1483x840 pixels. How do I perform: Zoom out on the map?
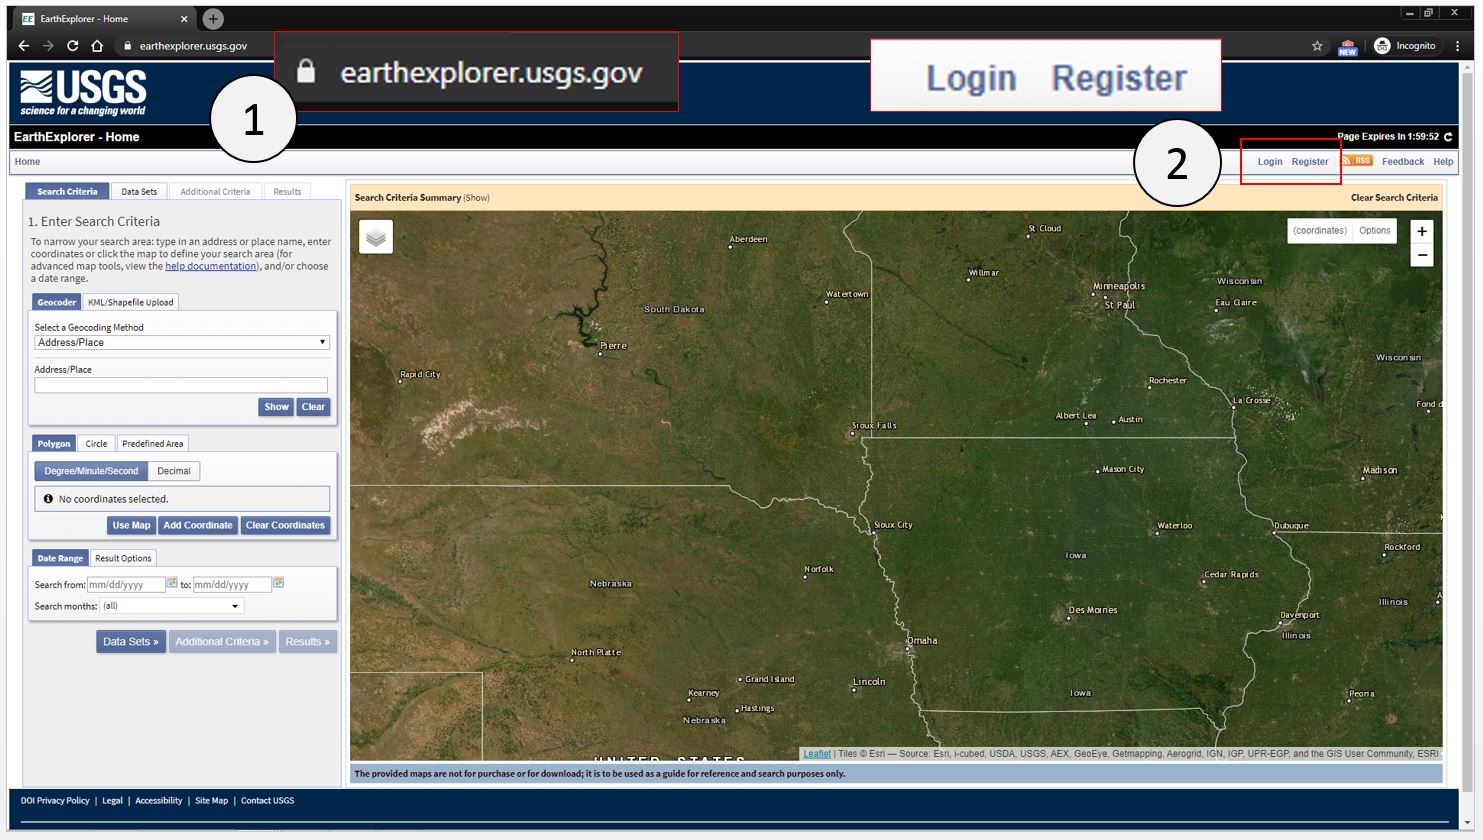pyautogui.click(x=1421, y=256)
